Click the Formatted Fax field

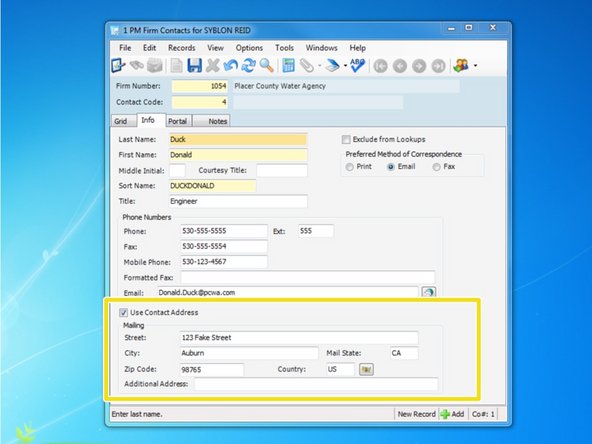(307, 278)
